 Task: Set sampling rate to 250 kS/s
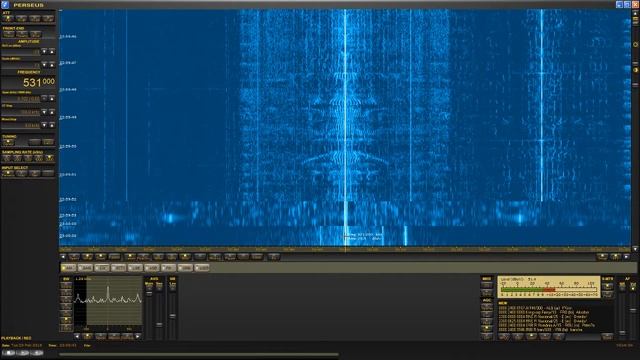click(17, 158)
